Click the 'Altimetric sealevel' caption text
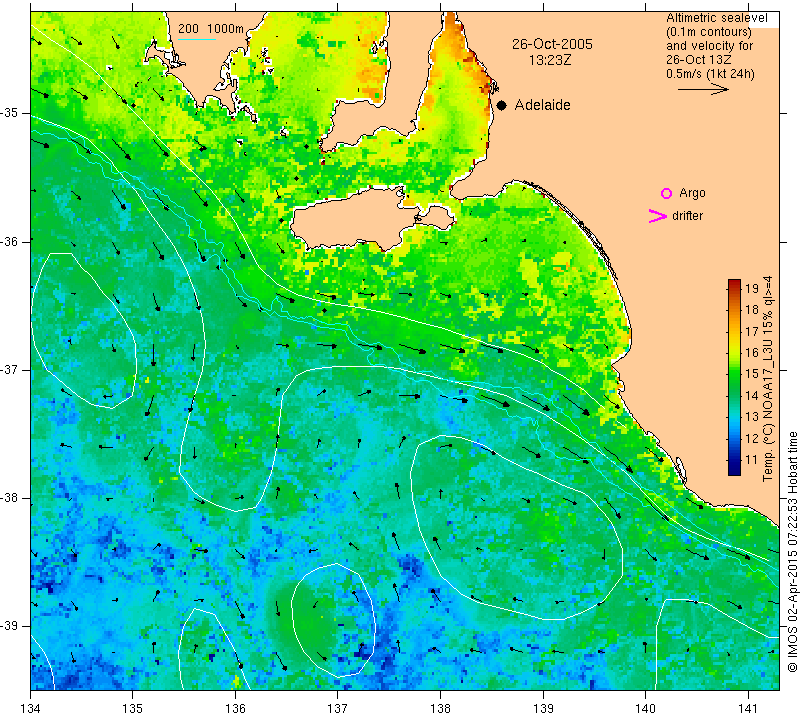Screen dimensions: 800x720 click(x=717, y=18)
